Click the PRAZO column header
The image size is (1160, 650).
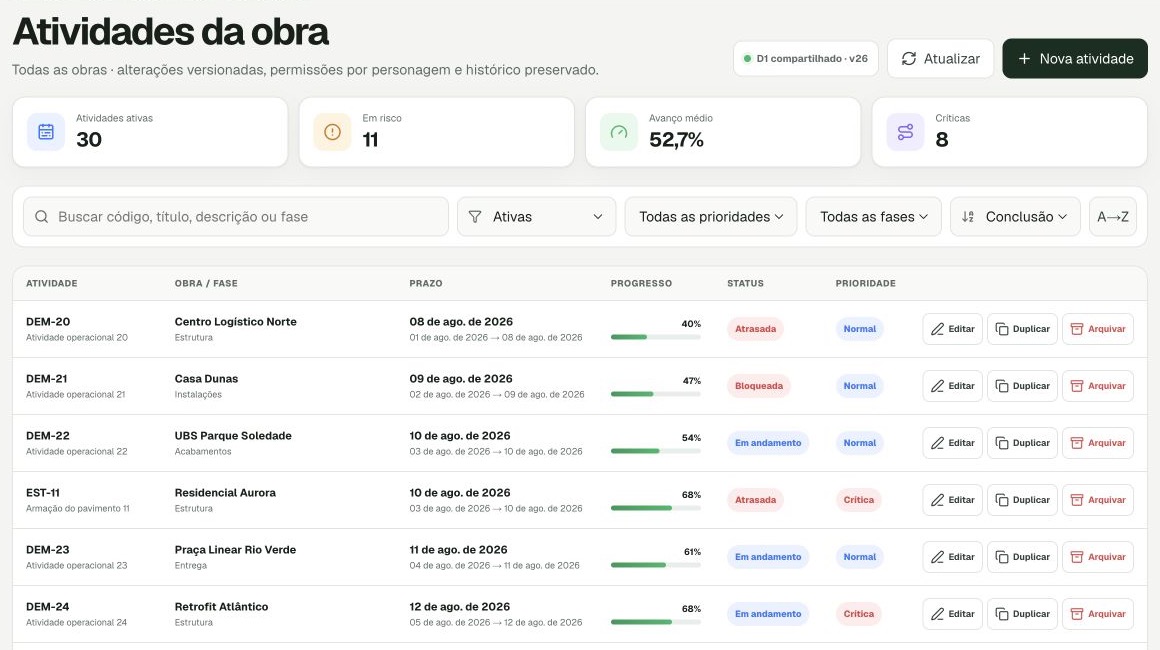coord(426,283)
